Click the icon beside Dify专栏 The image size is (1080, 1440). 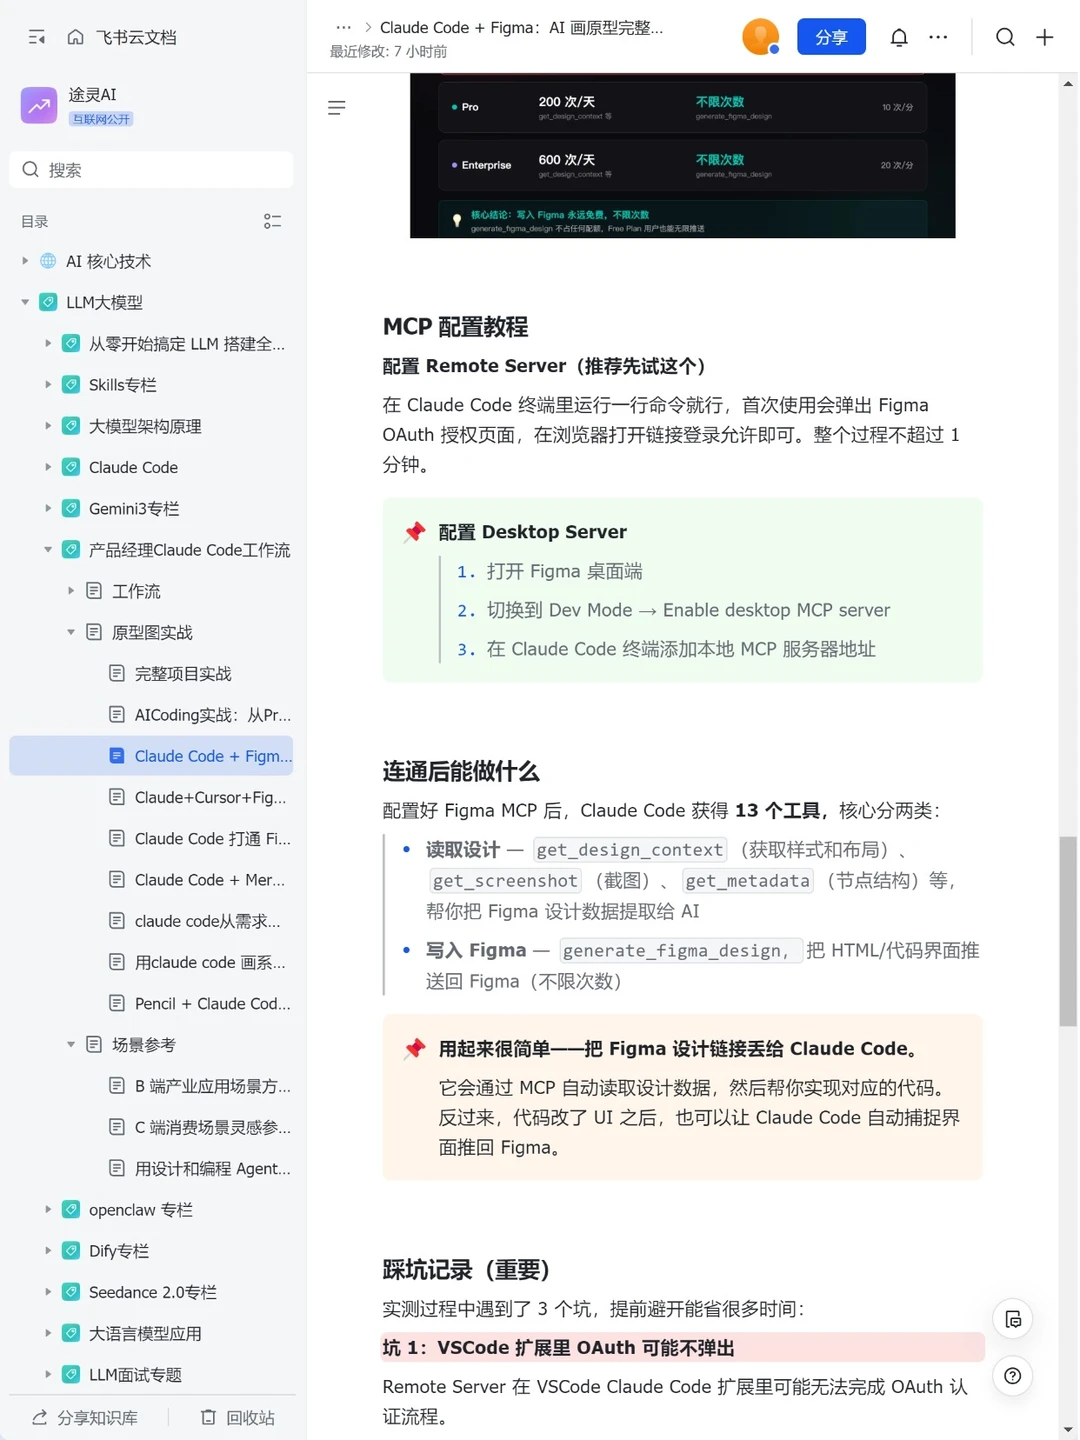[71, 1250]
